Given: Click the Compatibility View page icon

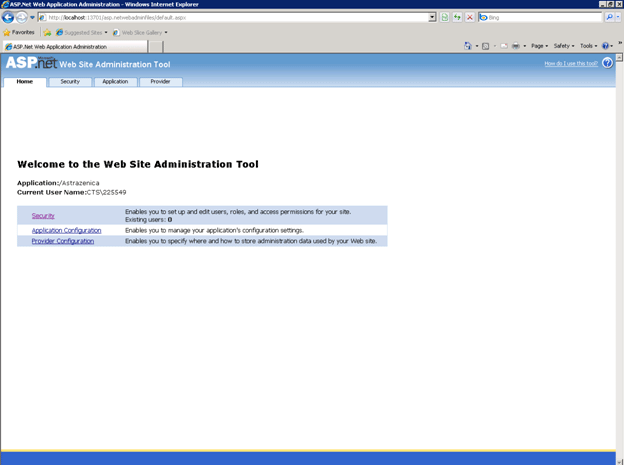Looking at the screenshot, I should coord(445,18).
